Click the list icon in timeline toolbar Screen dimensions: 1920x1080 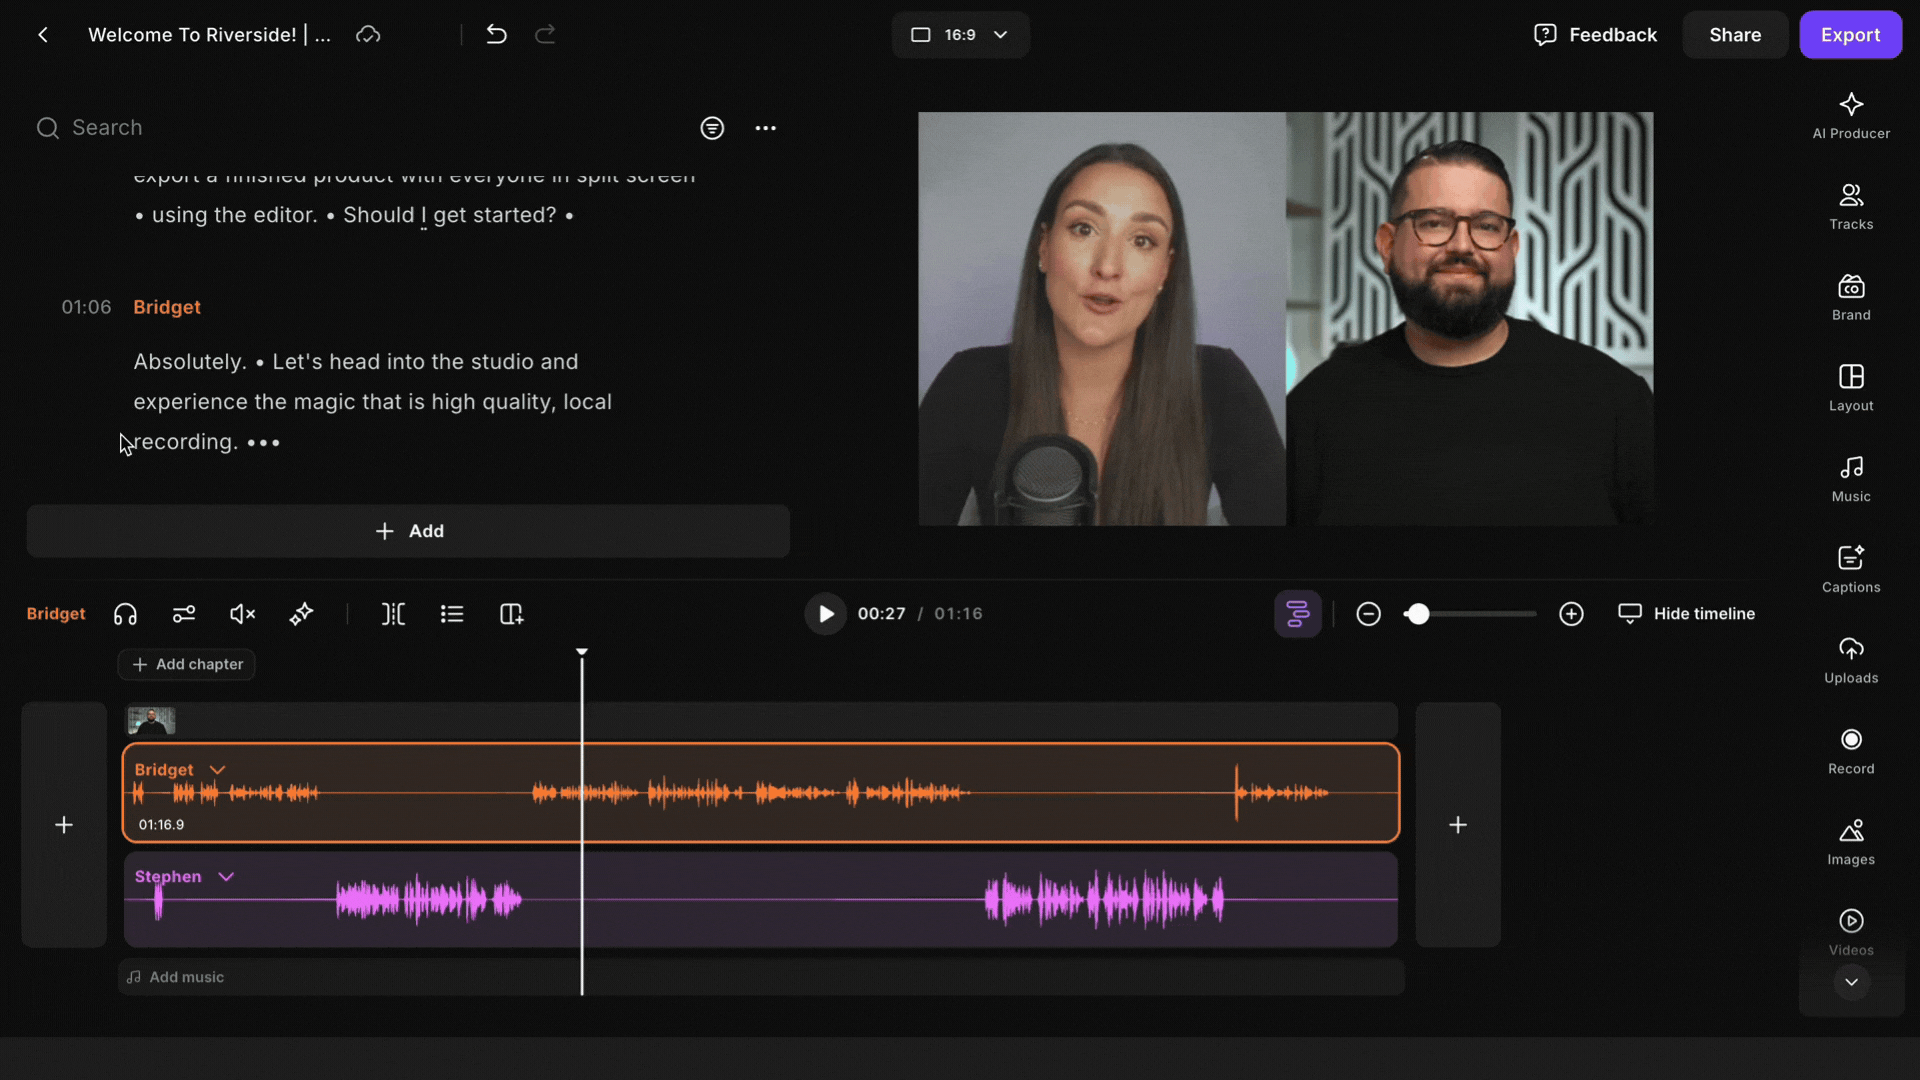(x=452, y=614)
